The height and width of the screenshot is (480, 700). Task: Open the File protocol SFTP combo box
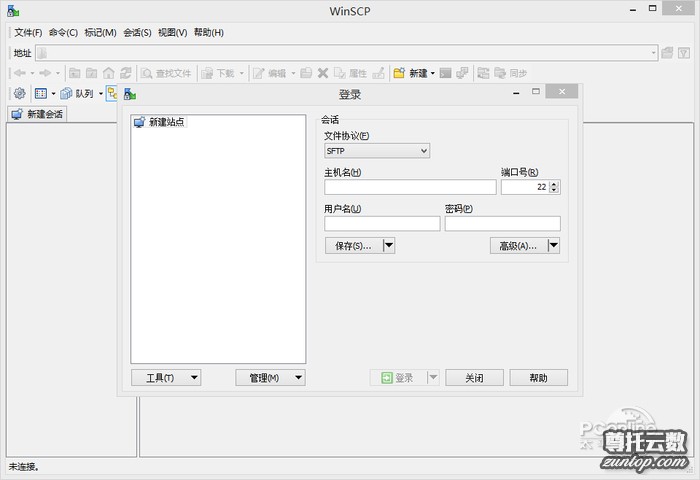(x=377, y=151)
